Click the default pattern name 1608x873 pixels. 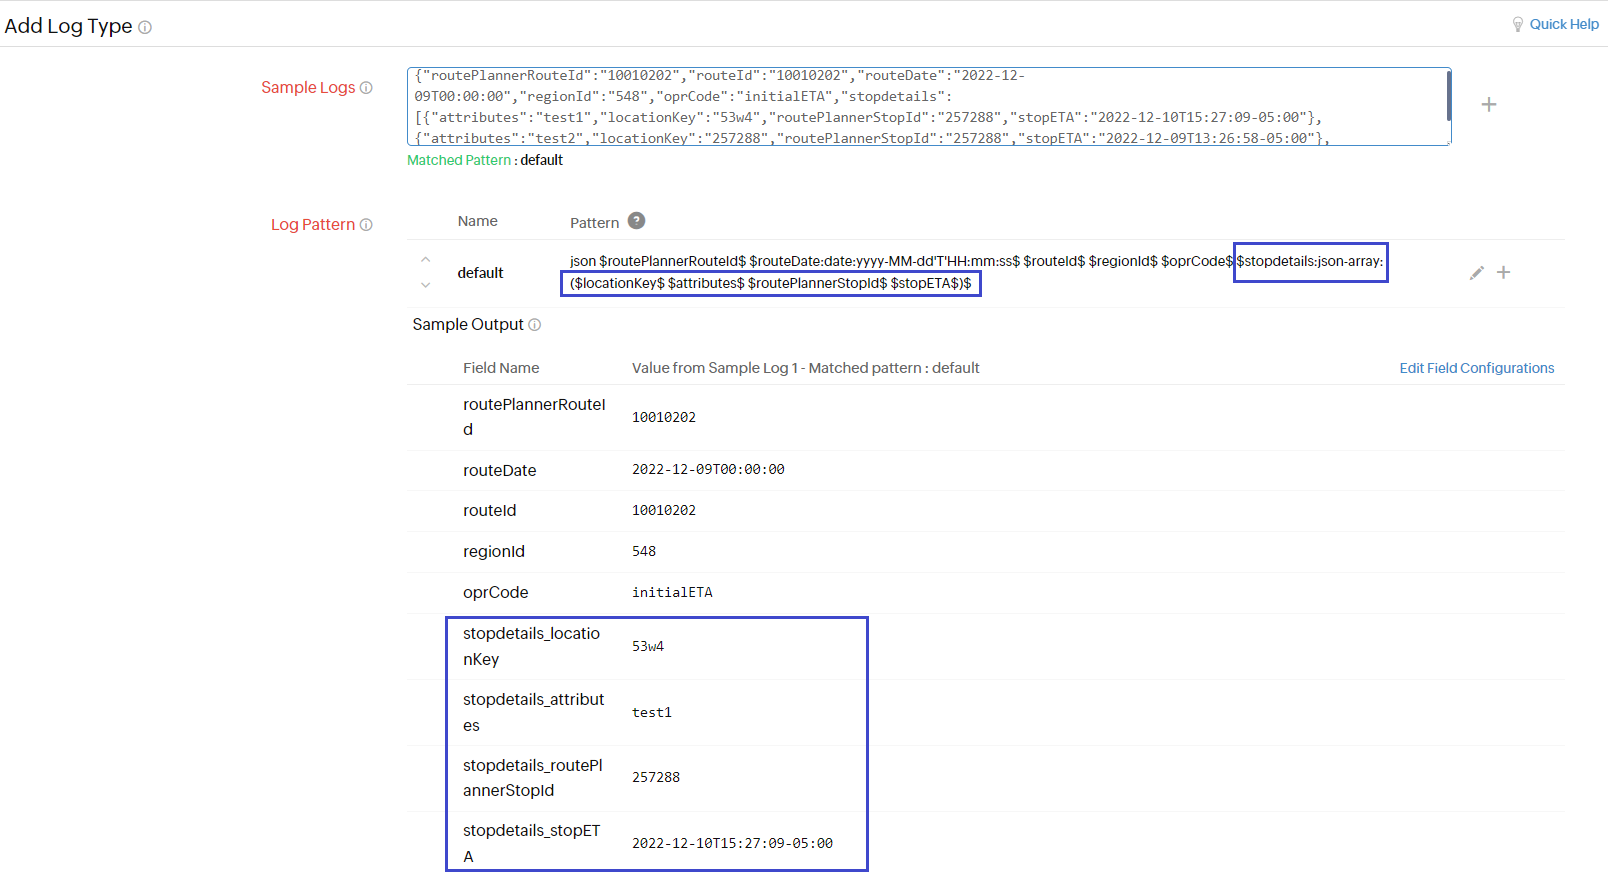coord(480,273)
